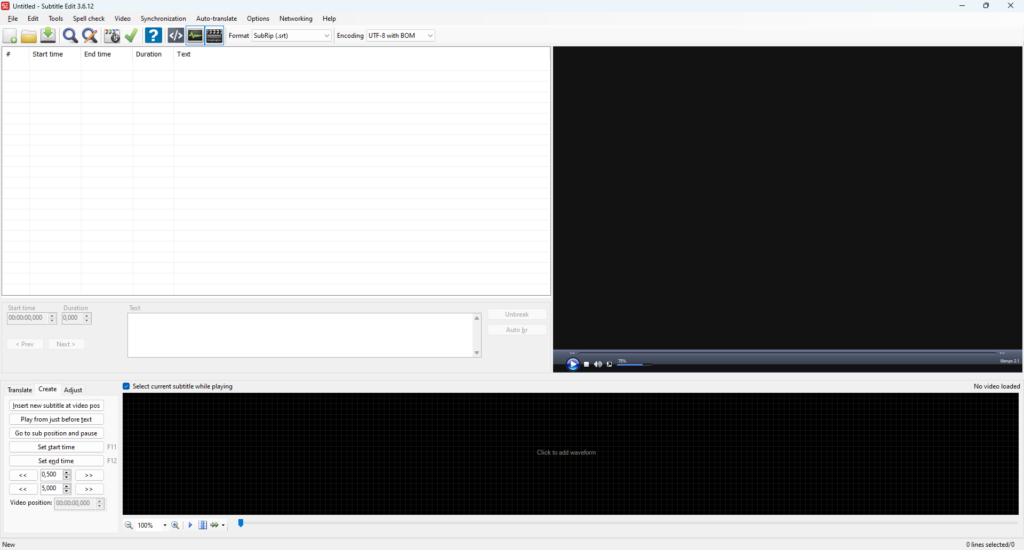Open the Video menu
Viewport: 1024px width, 550px height.
pyautogui.click(x=122, y=19)
